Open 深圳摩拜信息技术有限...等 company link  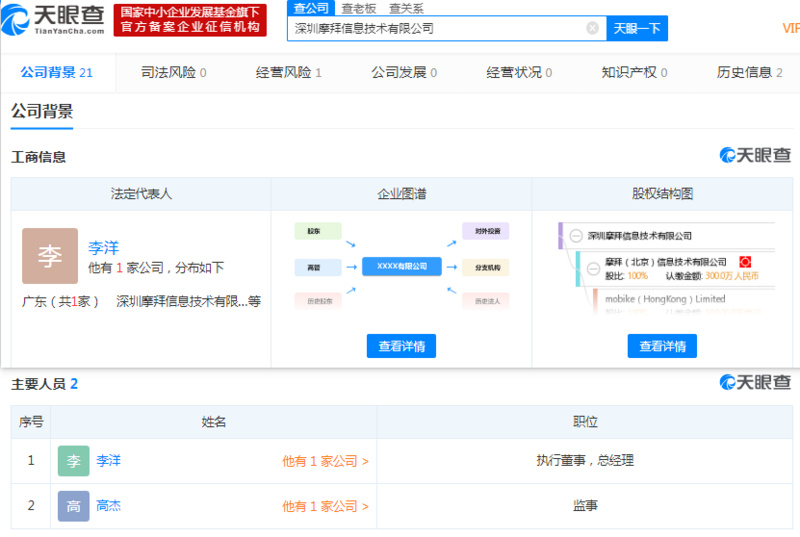188,301
